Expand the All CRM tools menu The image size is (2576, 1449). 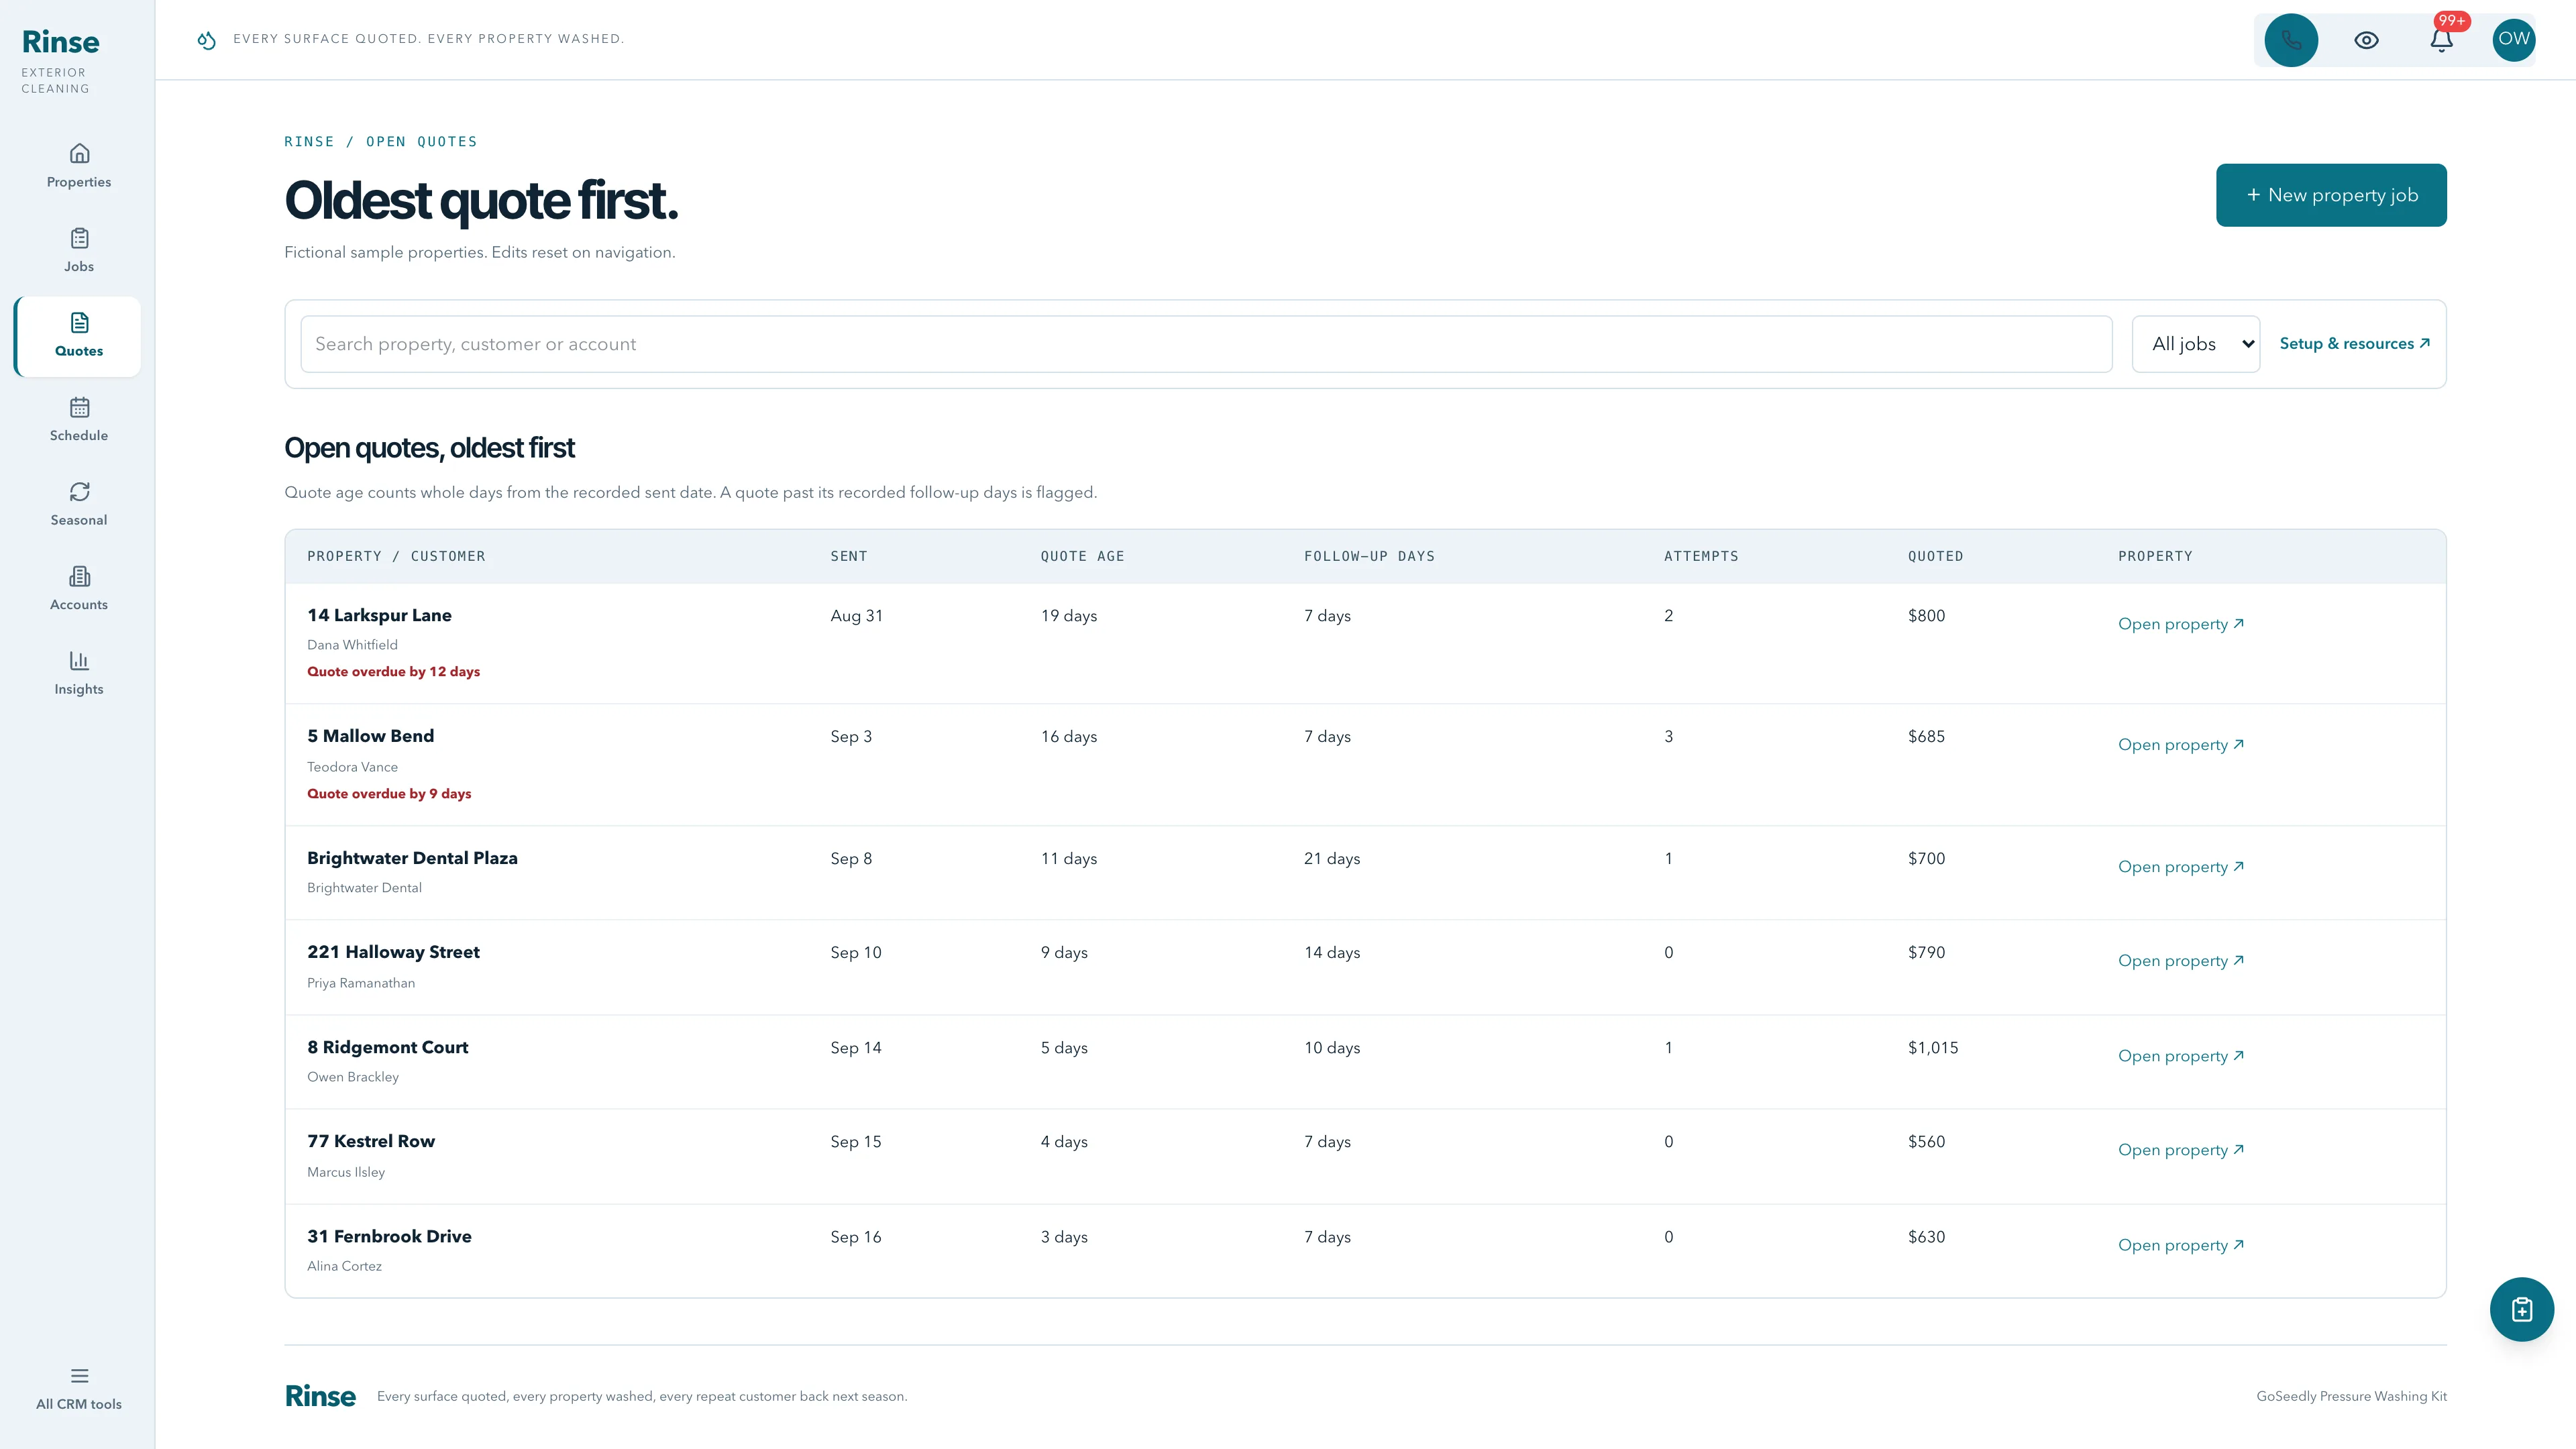click(79, 1389)
